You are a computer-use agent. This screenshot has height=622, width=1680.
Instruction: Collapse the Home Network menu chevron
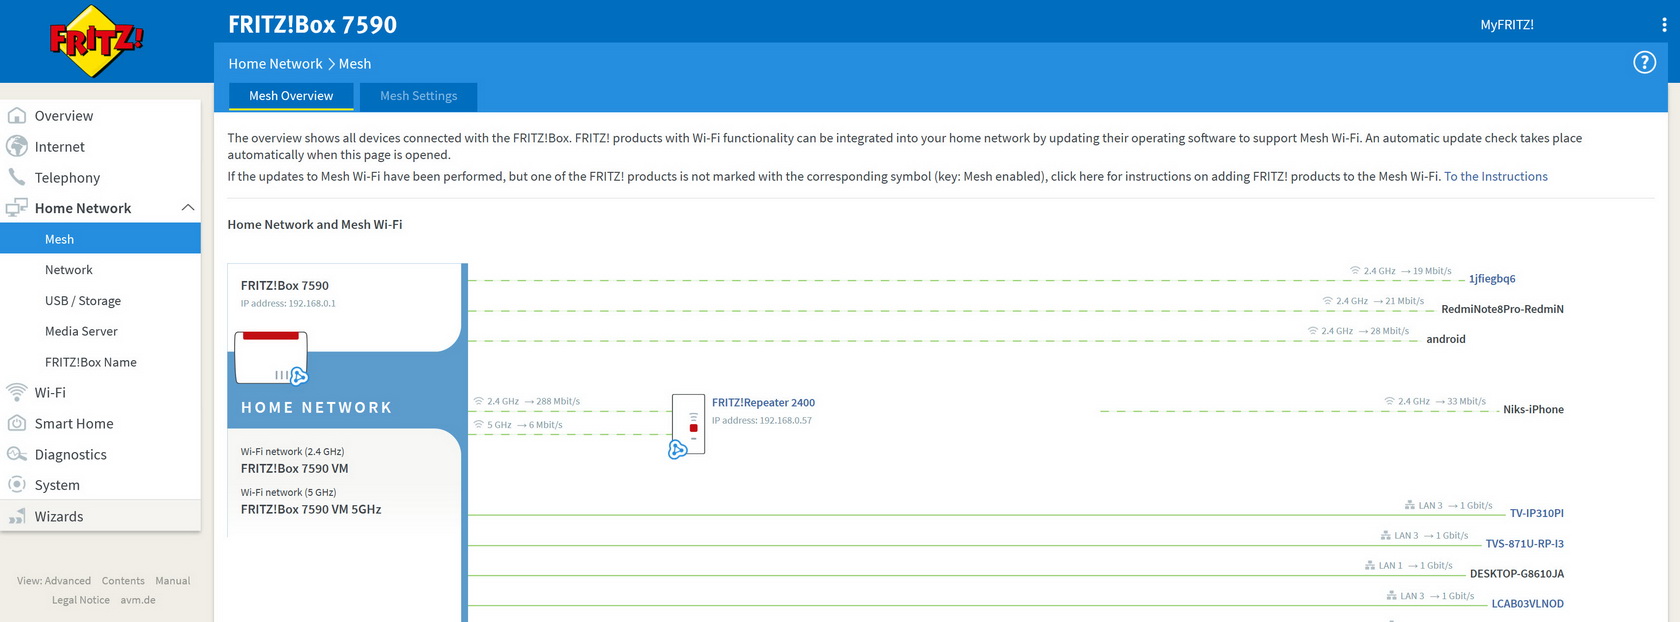[x=187, y=208]
